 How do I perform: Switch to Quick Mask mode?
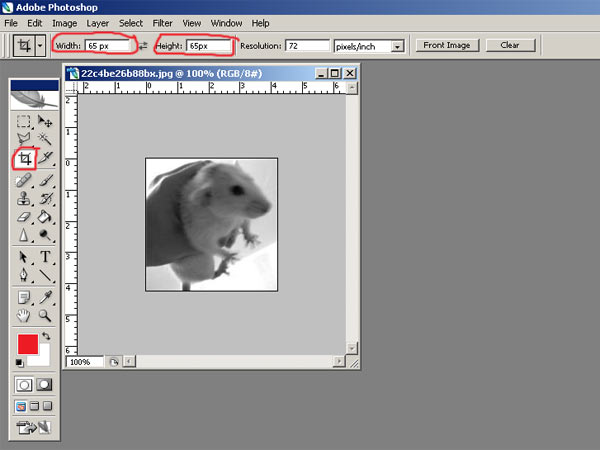(44, 385)
